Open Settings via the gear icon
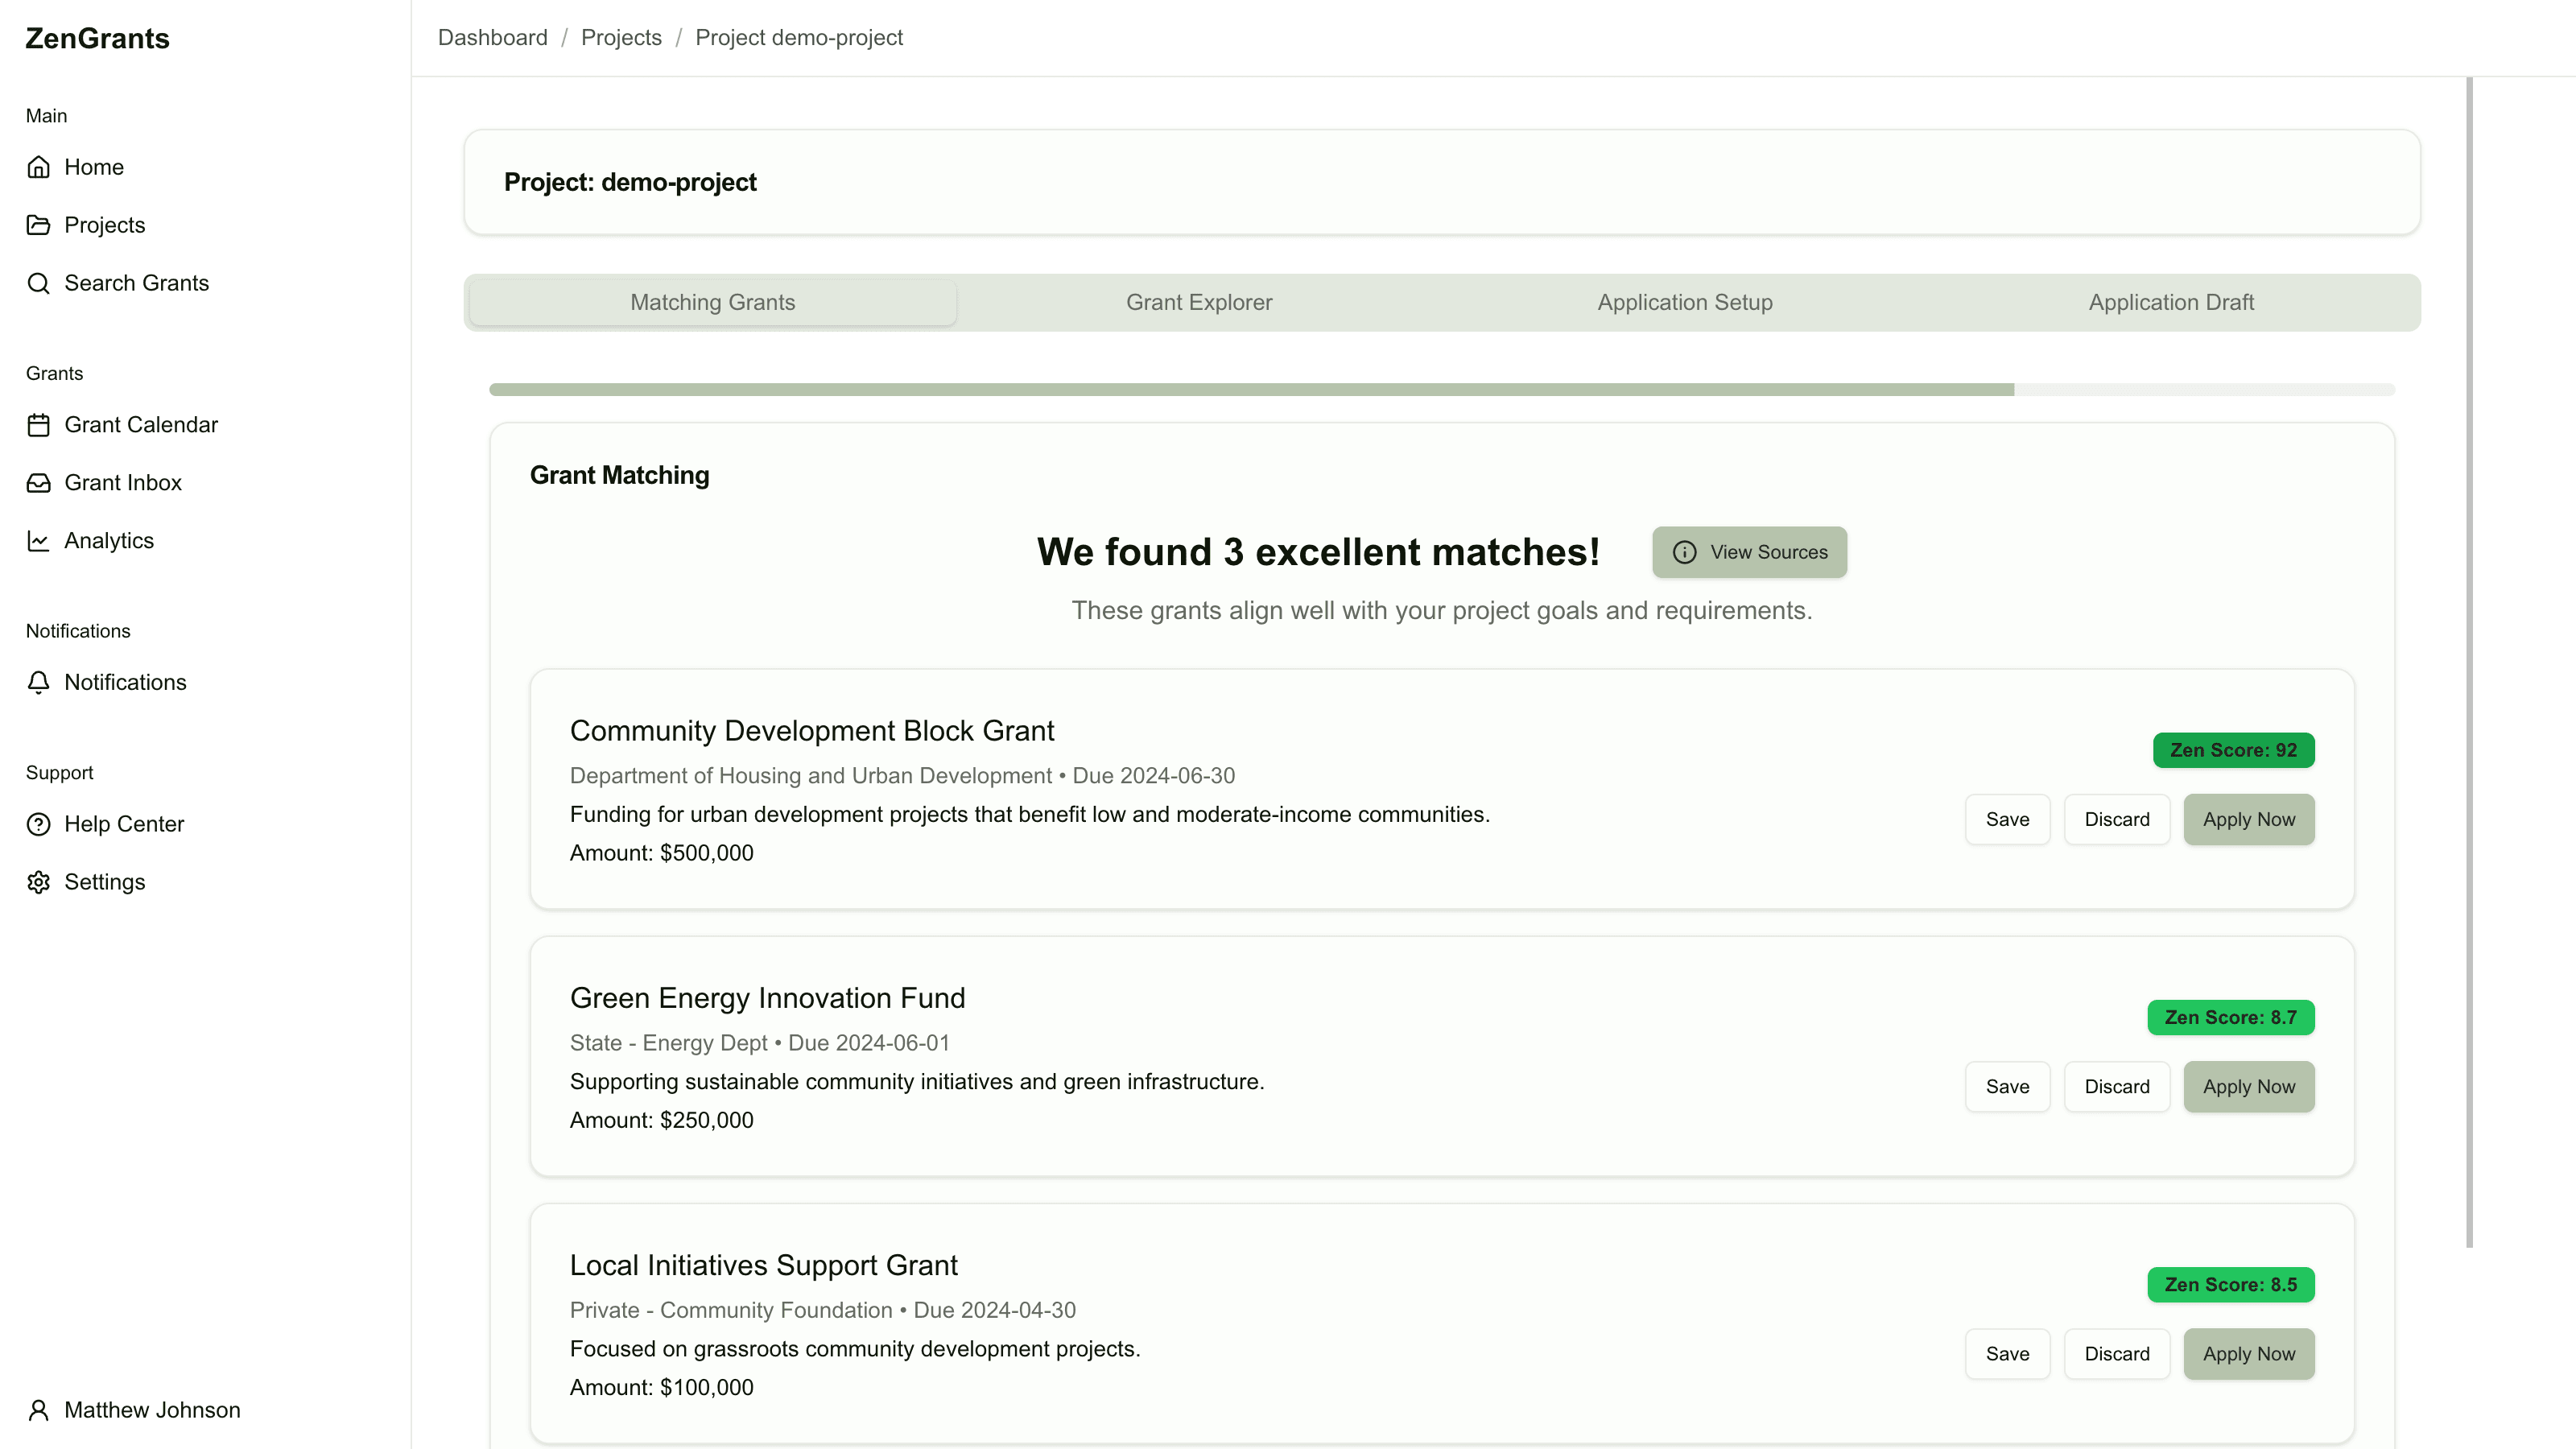 pos(39,882)
